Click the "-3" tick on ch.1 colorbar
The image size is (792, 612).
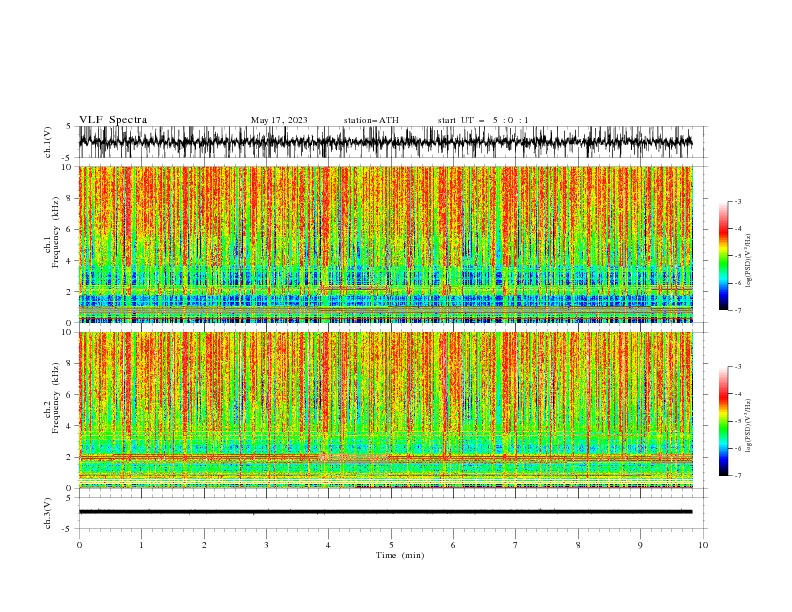[x=737, y=201]
